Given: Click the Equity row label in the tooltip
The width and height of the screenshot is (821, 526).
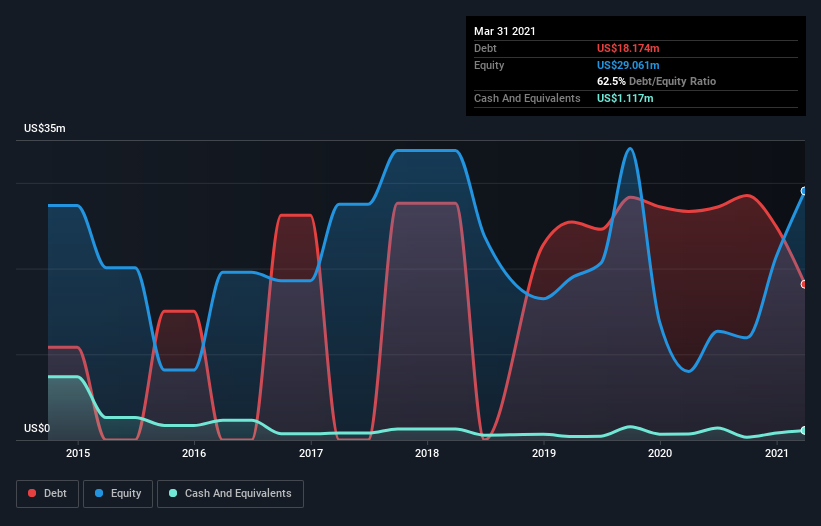Looking at the screenshot, I should click(x=489, y=65).
